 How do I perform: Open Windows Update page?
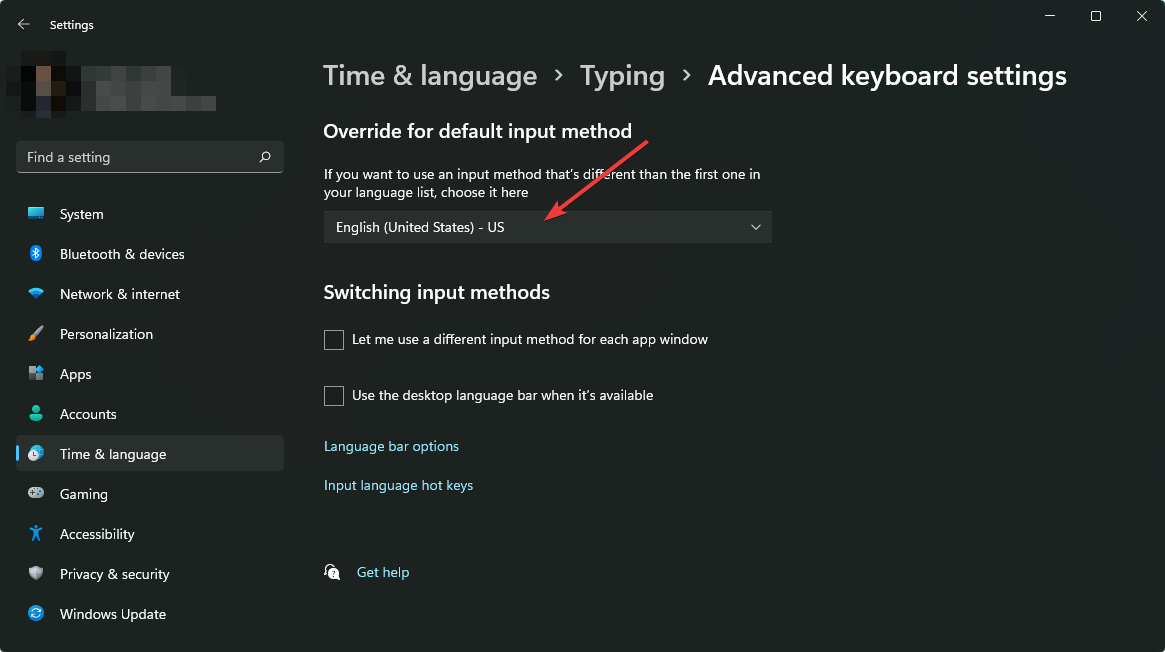tap(149, 614)
